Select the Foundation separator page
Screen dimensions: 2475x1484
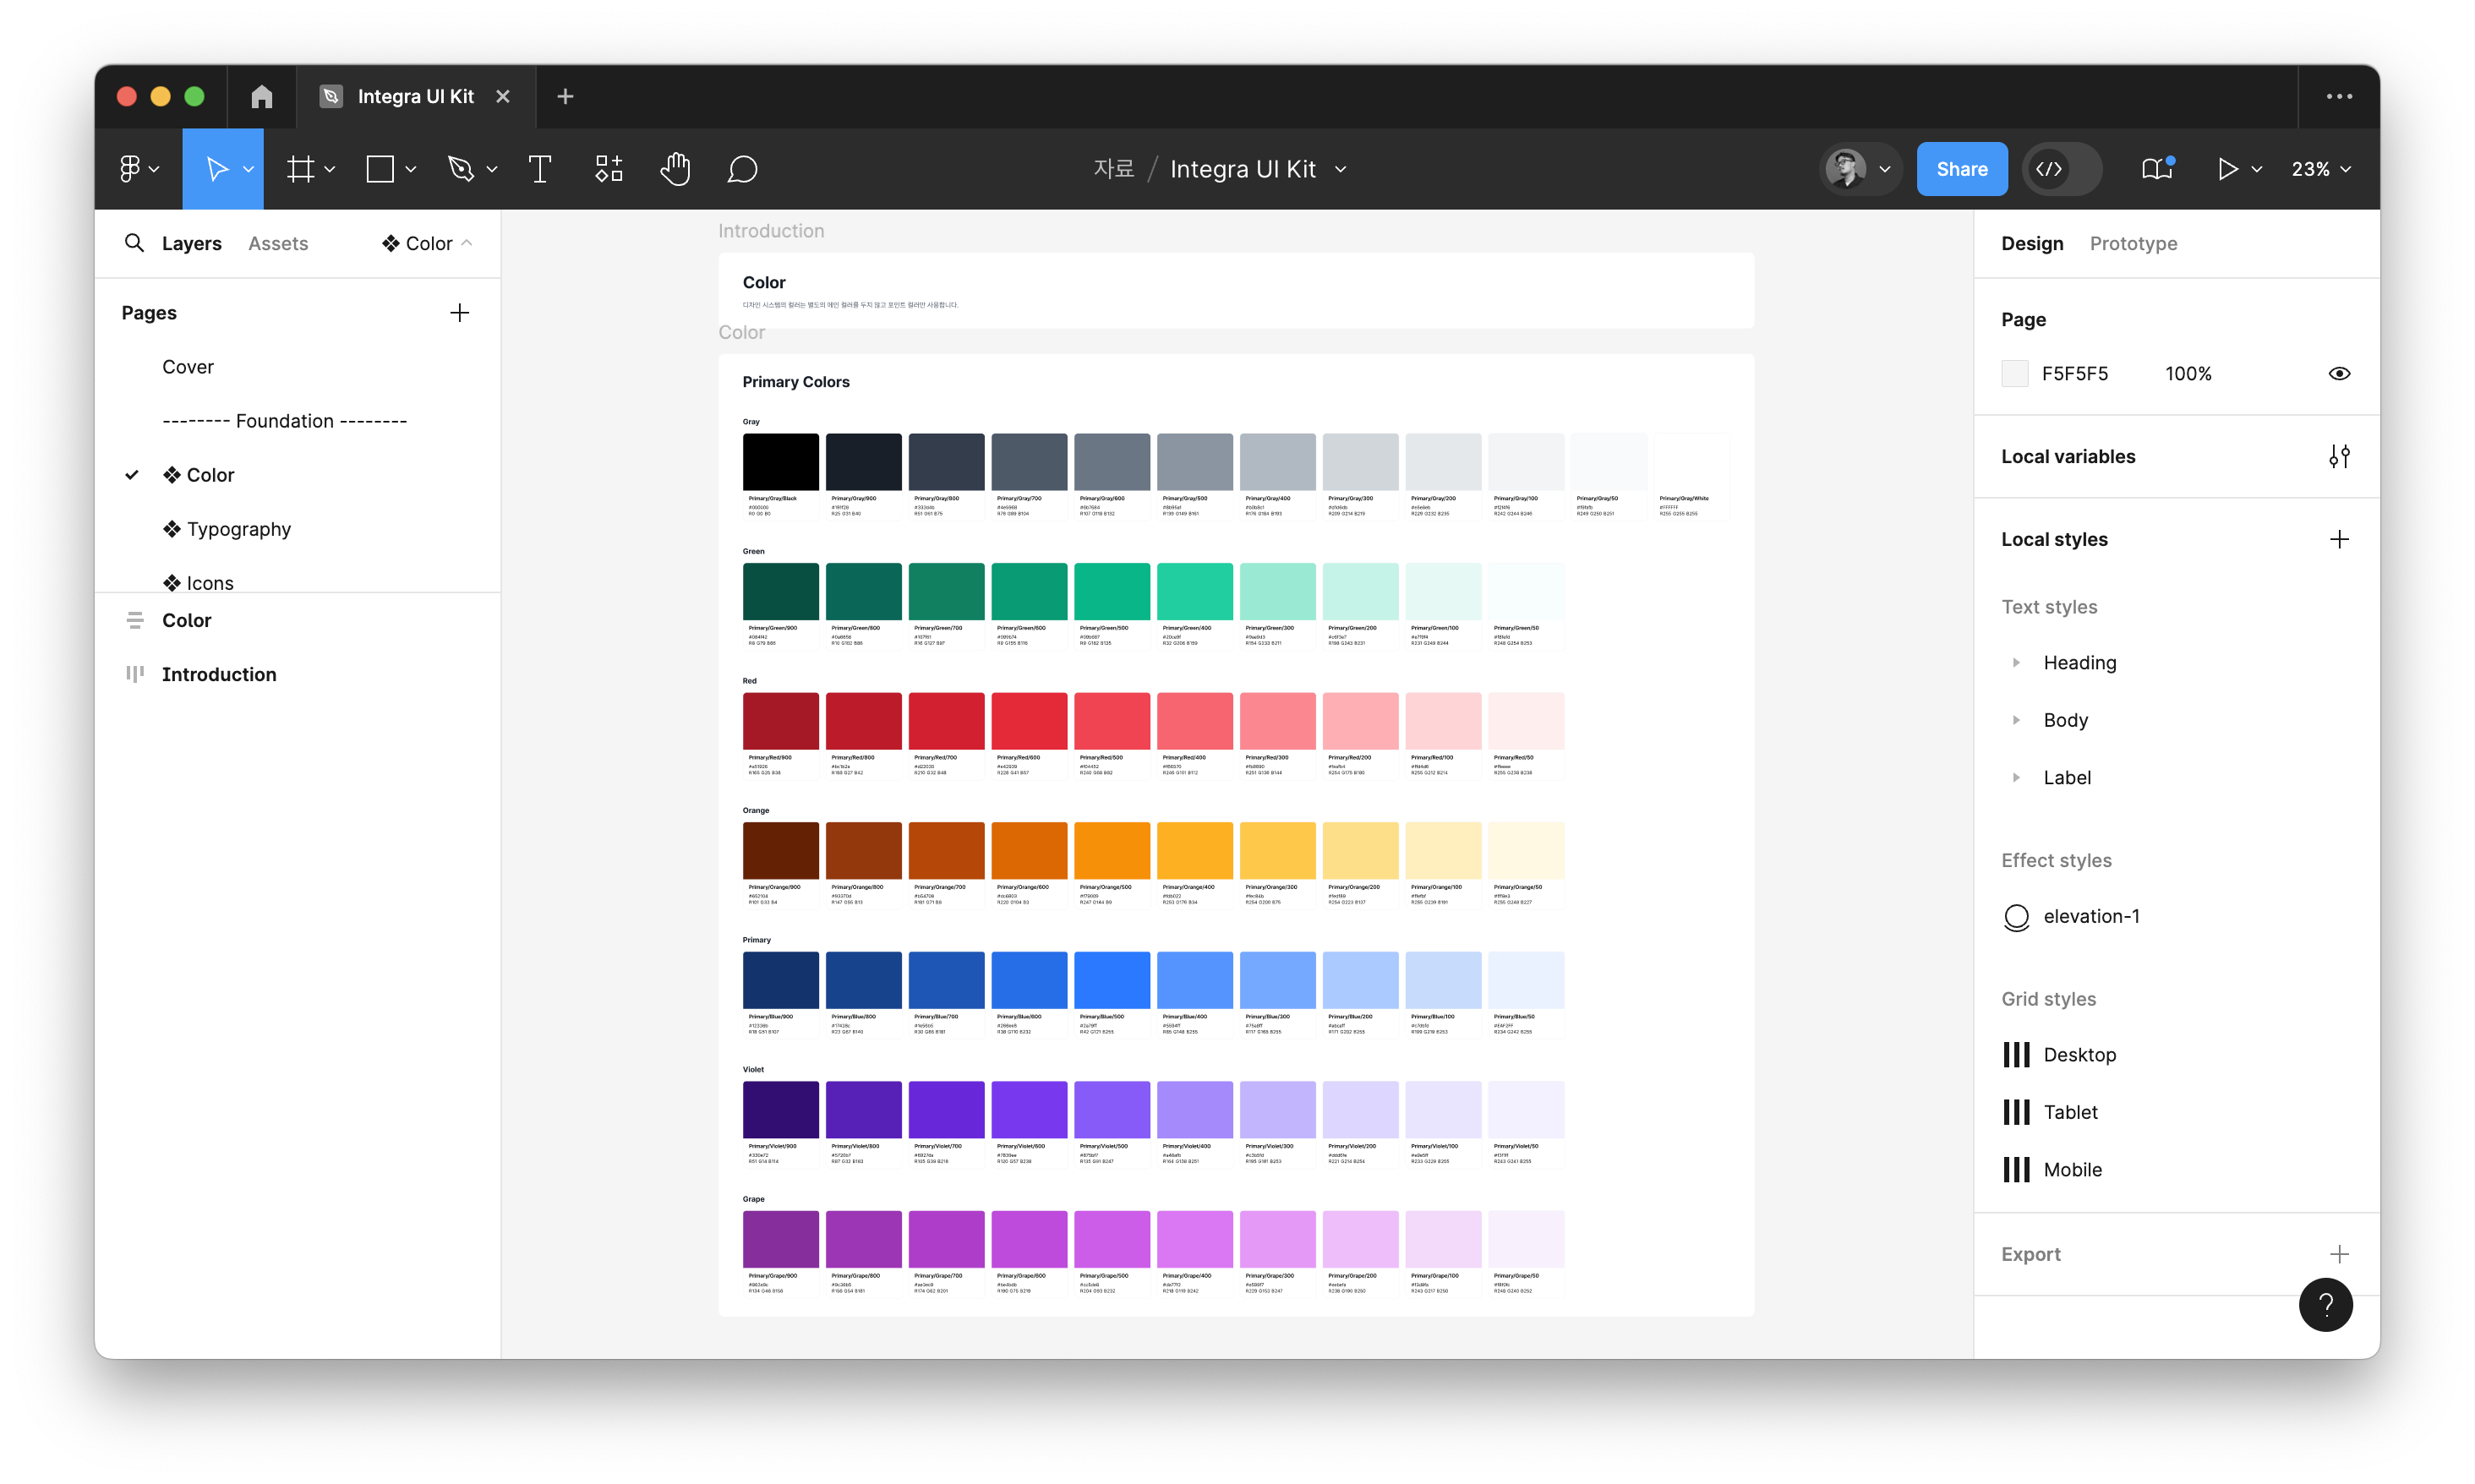click(x=284, y=421)
